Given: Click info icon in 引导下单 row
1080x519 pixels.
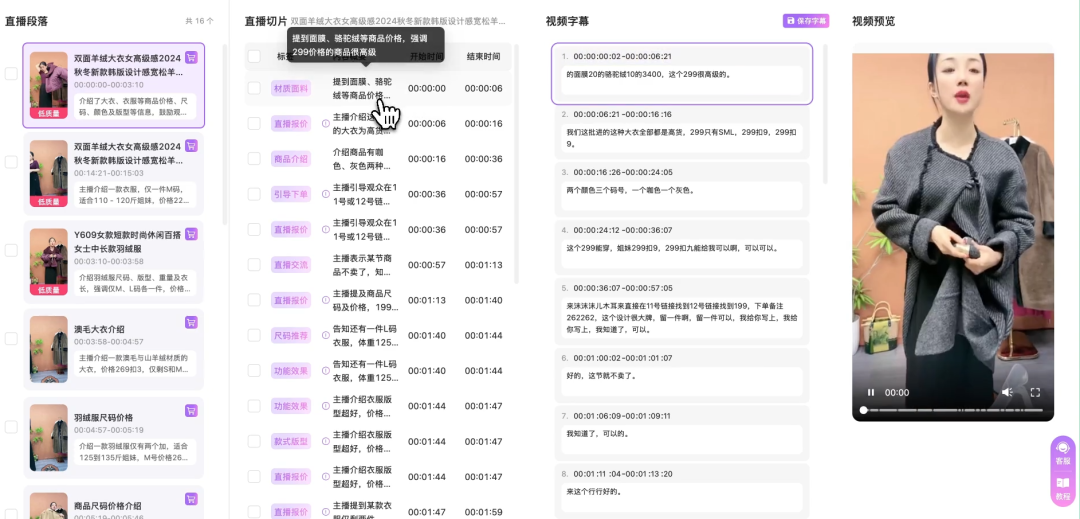Looking at the screenshot, I should pos(326,194).
